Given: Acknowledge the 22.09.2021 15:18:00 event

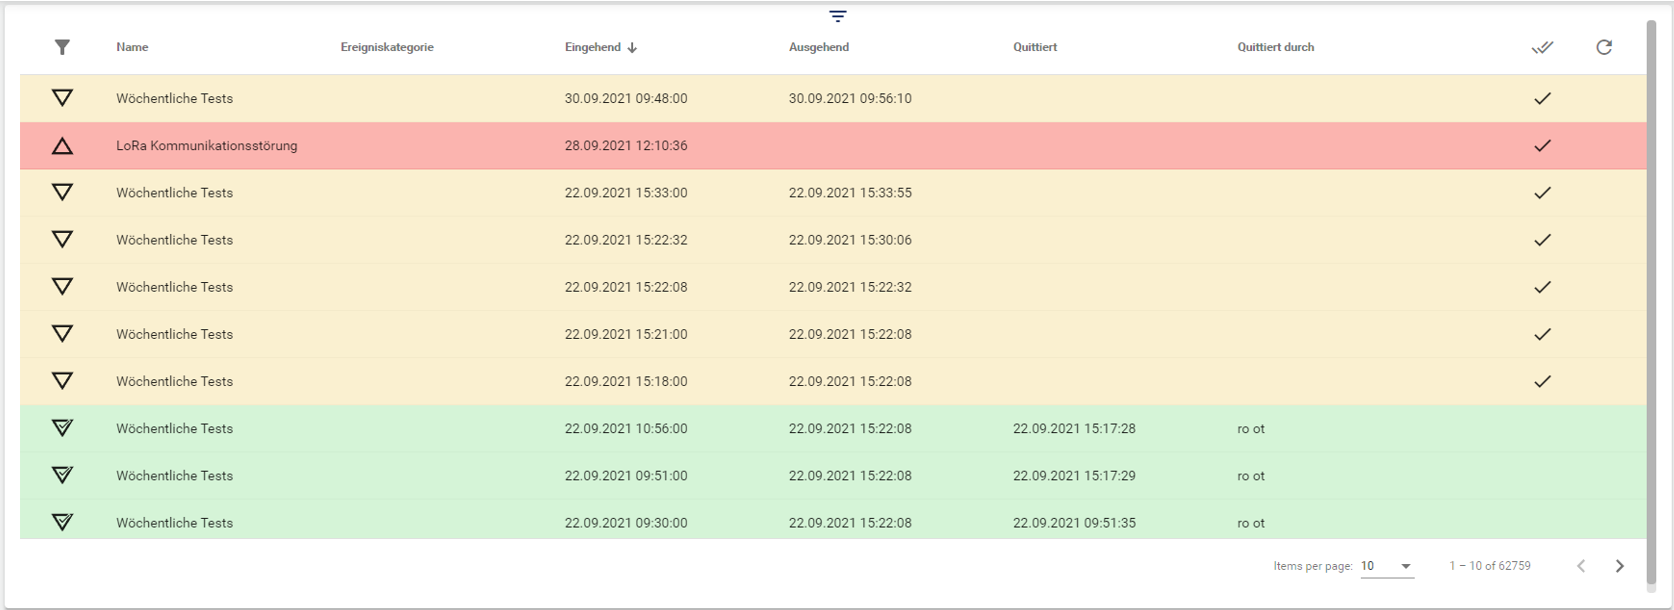Looking at the screenshot, I should pyautogui.click(x=1542, y=381).
